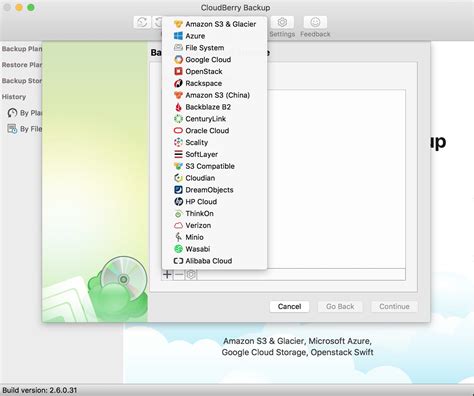
Task: Choose Minio storage entry
Action: 214,237
